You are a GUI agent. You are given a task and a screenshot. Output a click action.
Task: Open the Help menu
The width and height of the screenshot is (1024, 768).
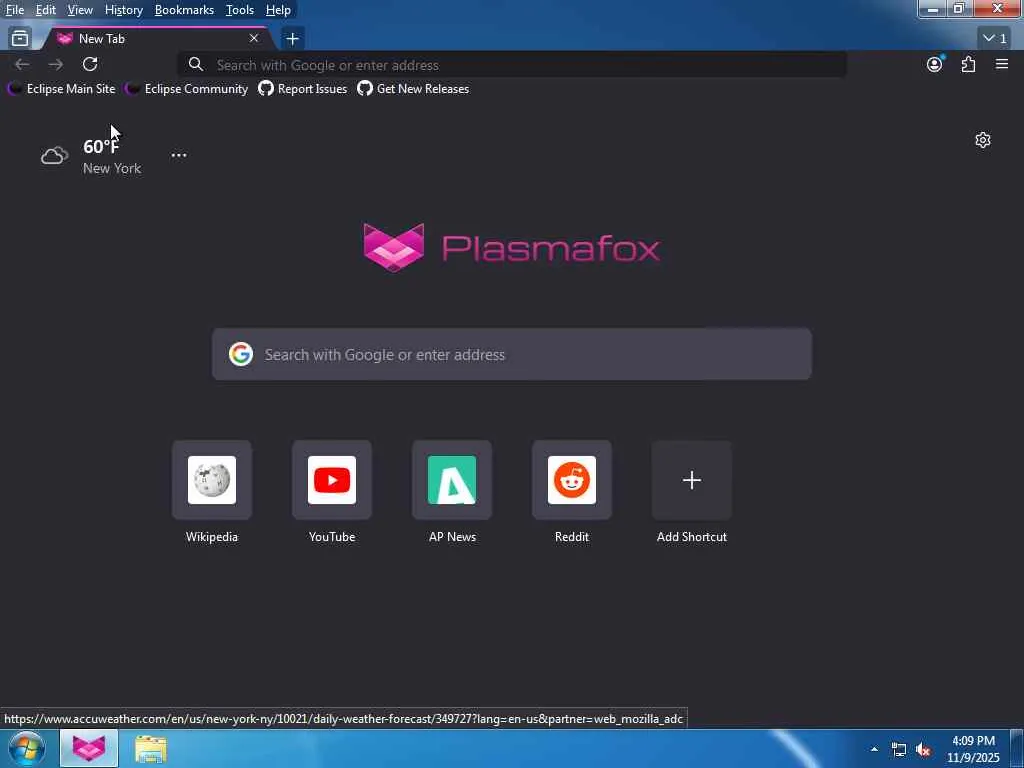[278, 10]
